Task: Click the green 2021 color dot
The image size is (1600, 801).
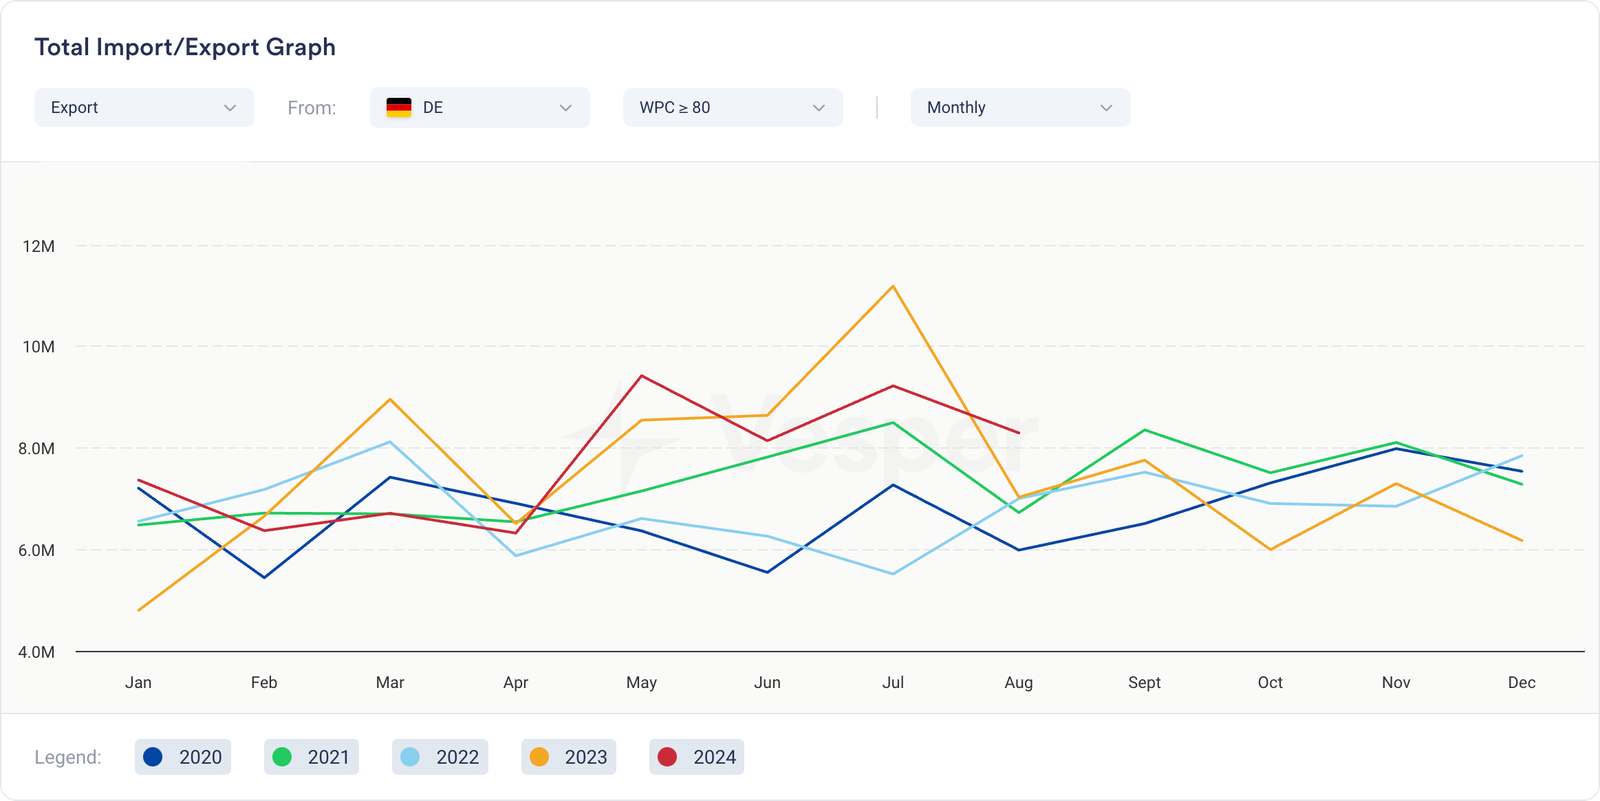Action: pos(282,757)
